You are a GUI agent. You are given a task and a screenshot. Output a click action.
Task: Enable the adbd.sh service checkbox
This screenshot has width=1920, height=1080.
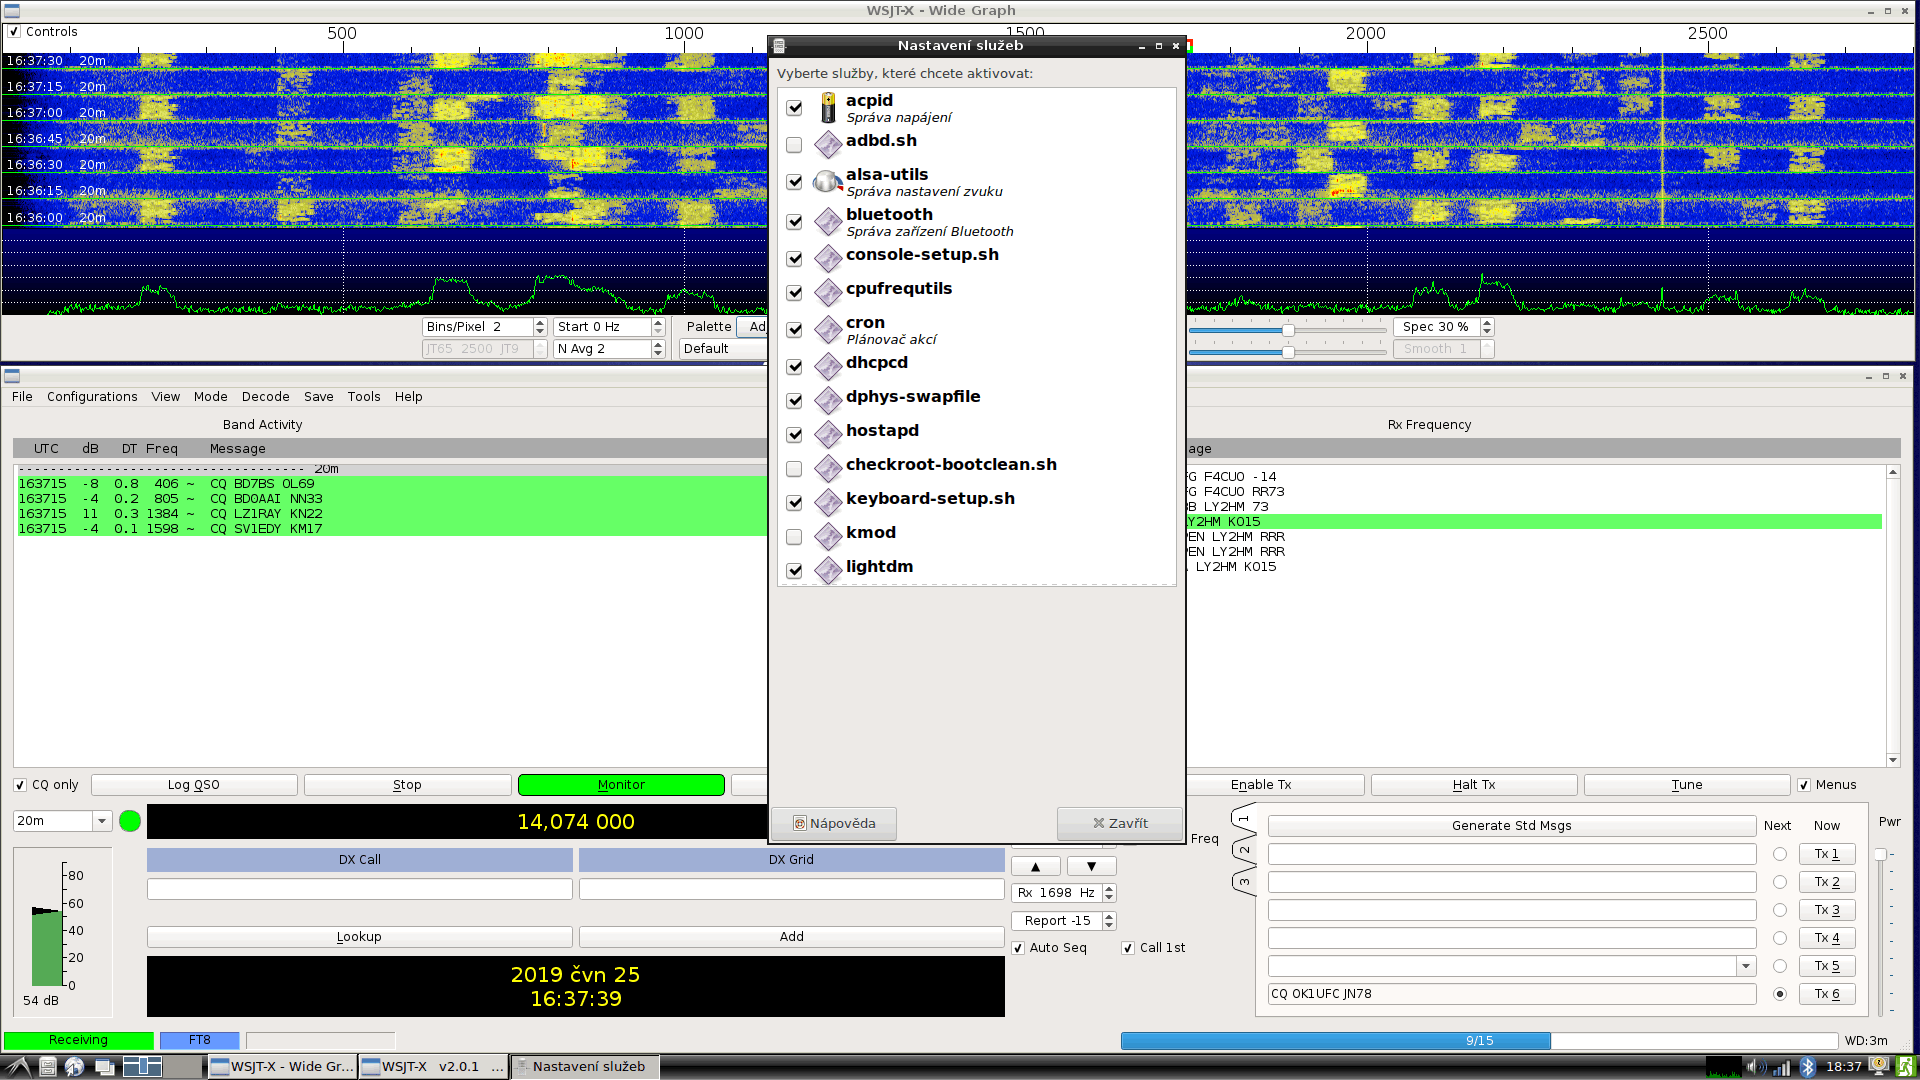(794, 145)
